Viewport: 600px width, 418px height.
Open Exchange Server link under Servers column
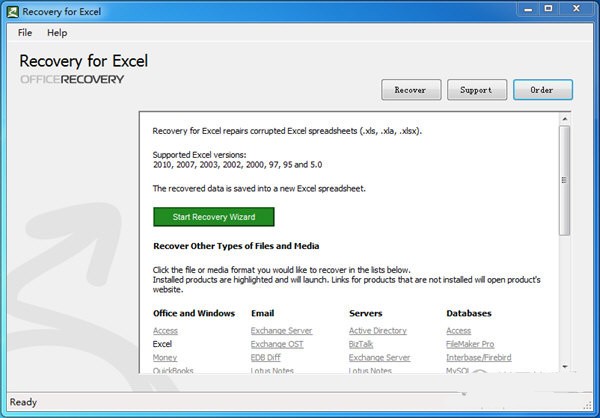[379, 357]
